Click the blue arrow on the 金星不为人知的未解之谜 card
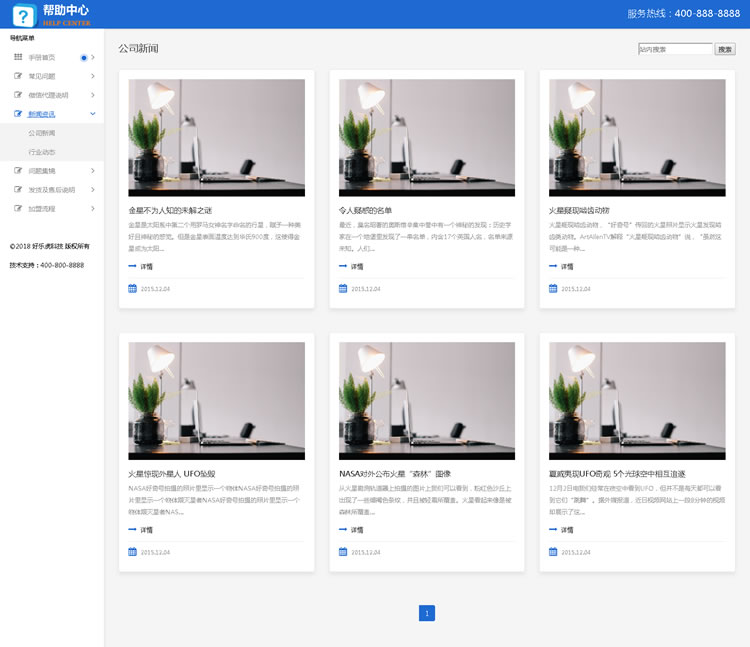Screen dimensions: 750x647 point(132,266)
